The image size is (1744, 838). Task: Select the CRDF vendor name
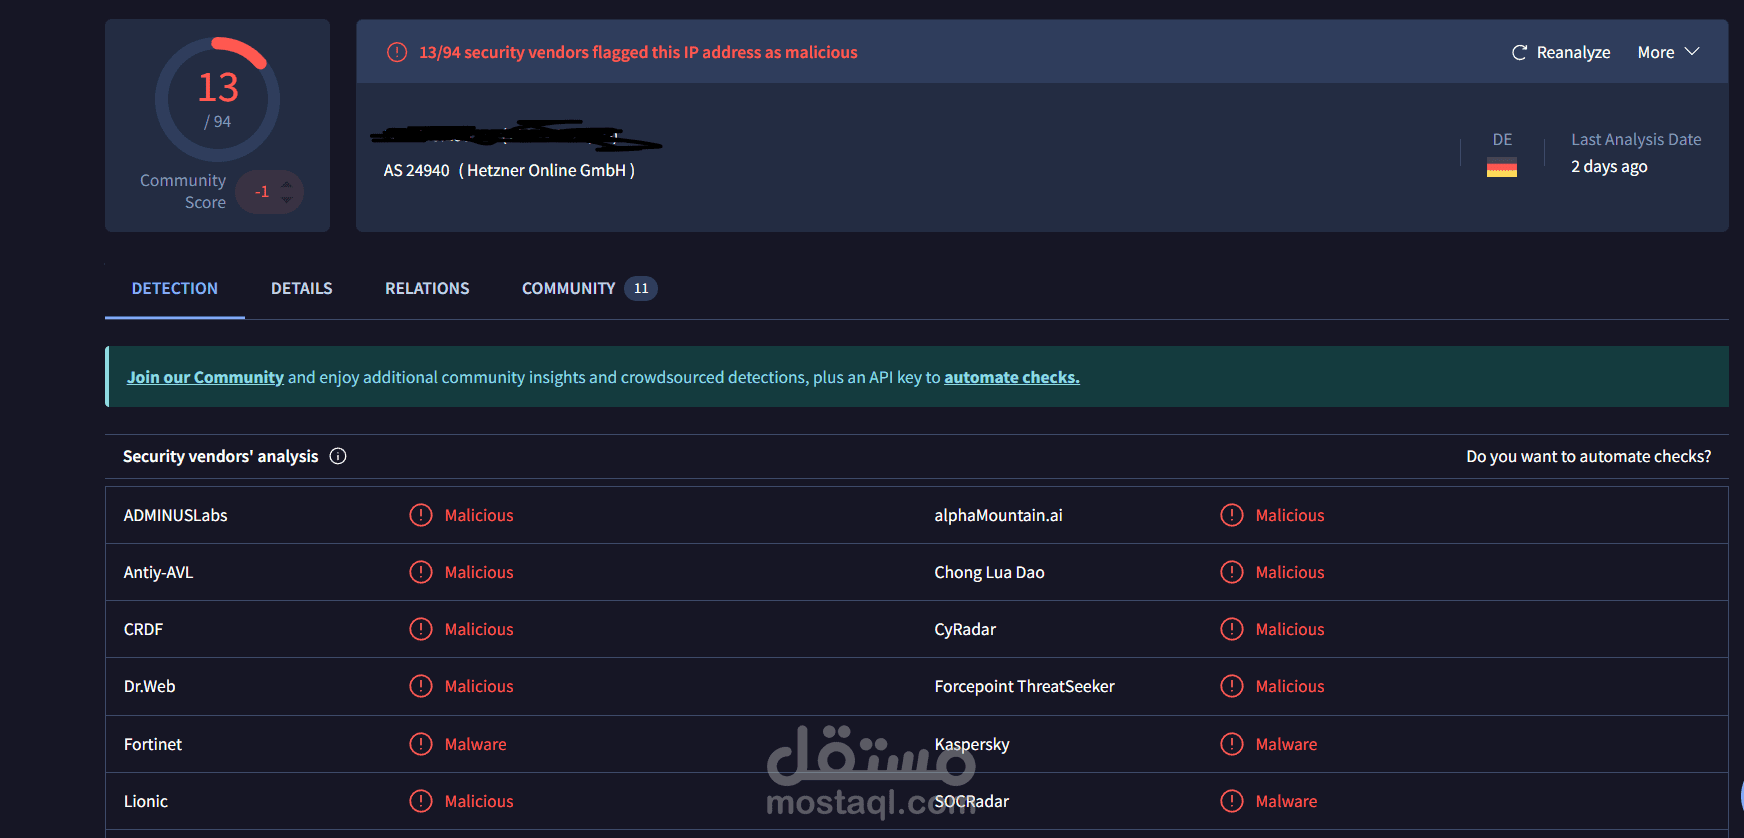pos(143,629)
